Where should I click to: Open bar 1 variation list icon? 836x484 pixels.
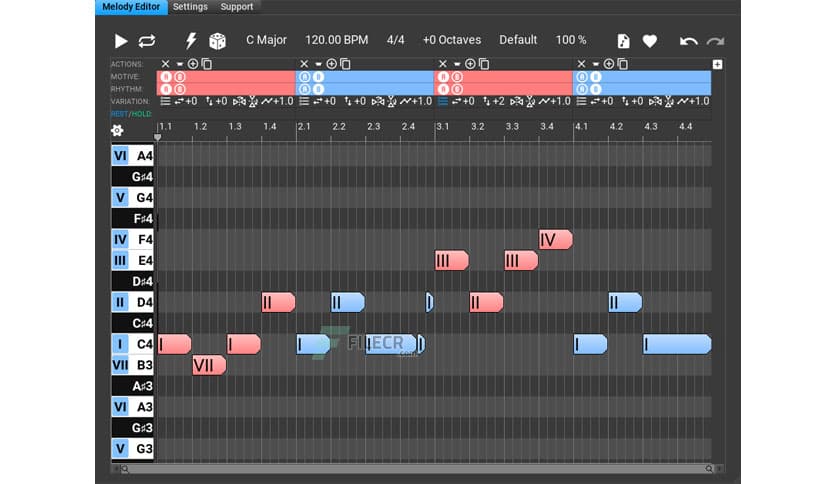pos(165,101)
